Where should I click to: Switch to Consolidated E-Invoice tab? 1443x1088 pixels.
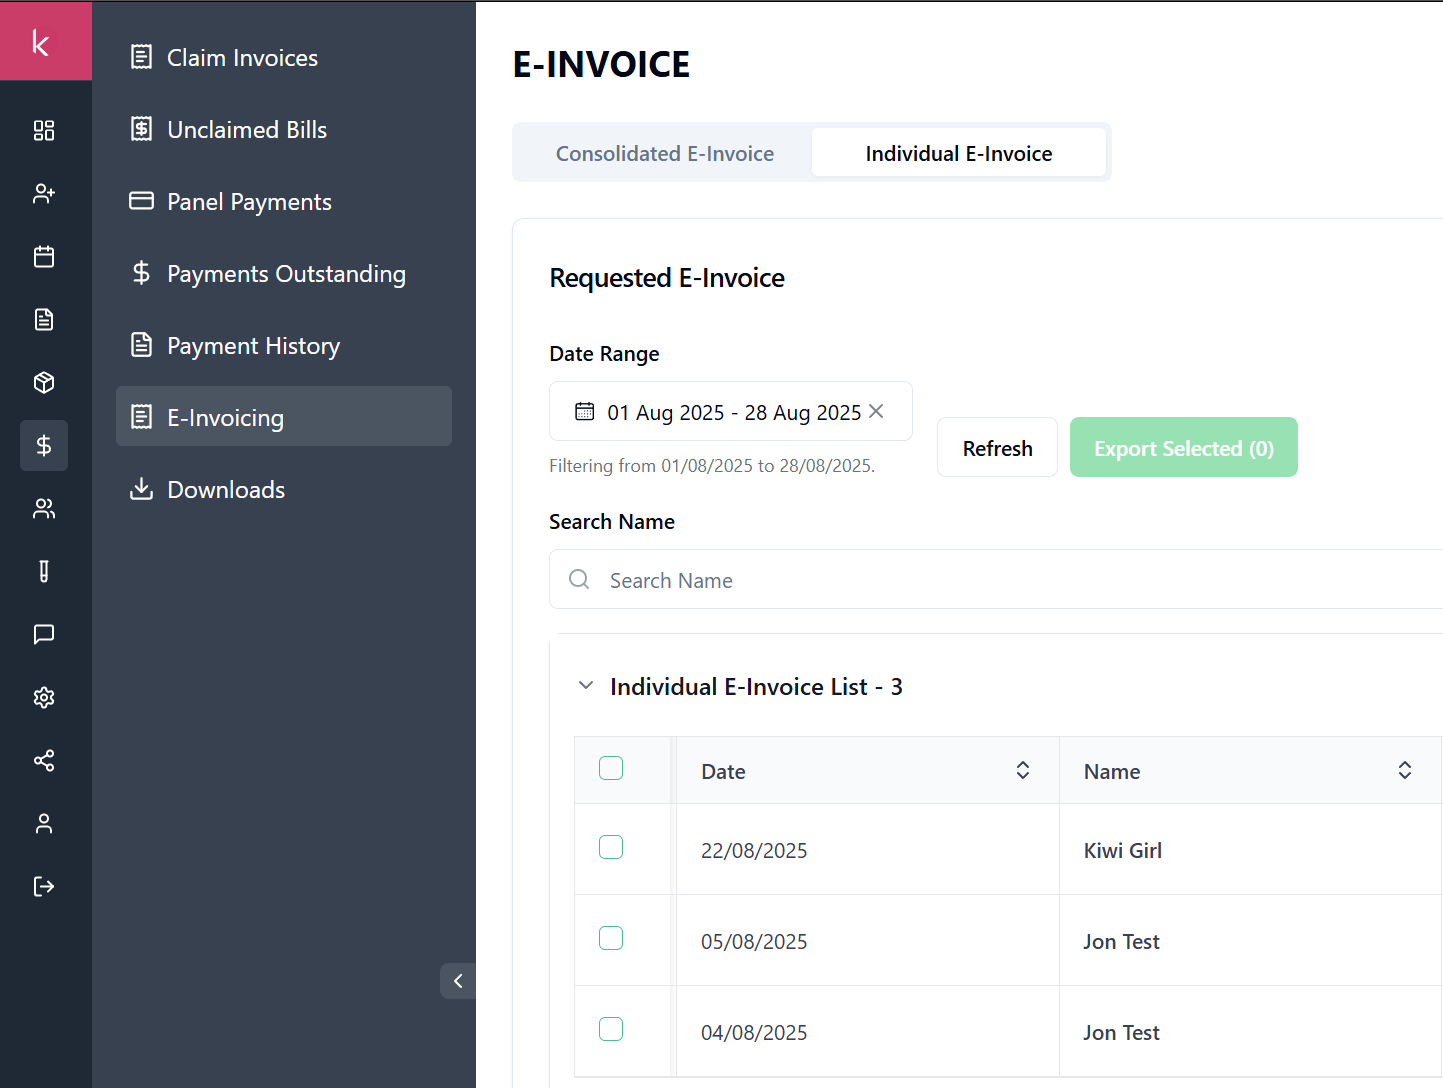pos(665,153)
